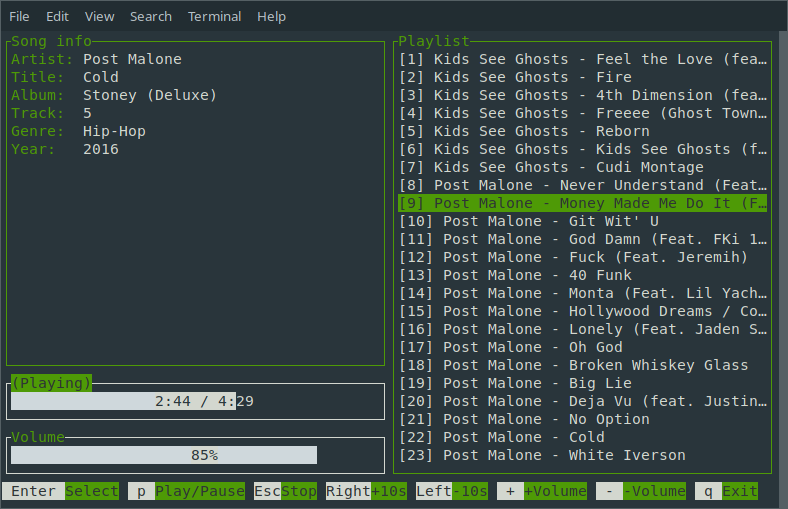
Task: Select playlist item 4 Freeee (Ghost Town
Action: (x=583, y=114)
